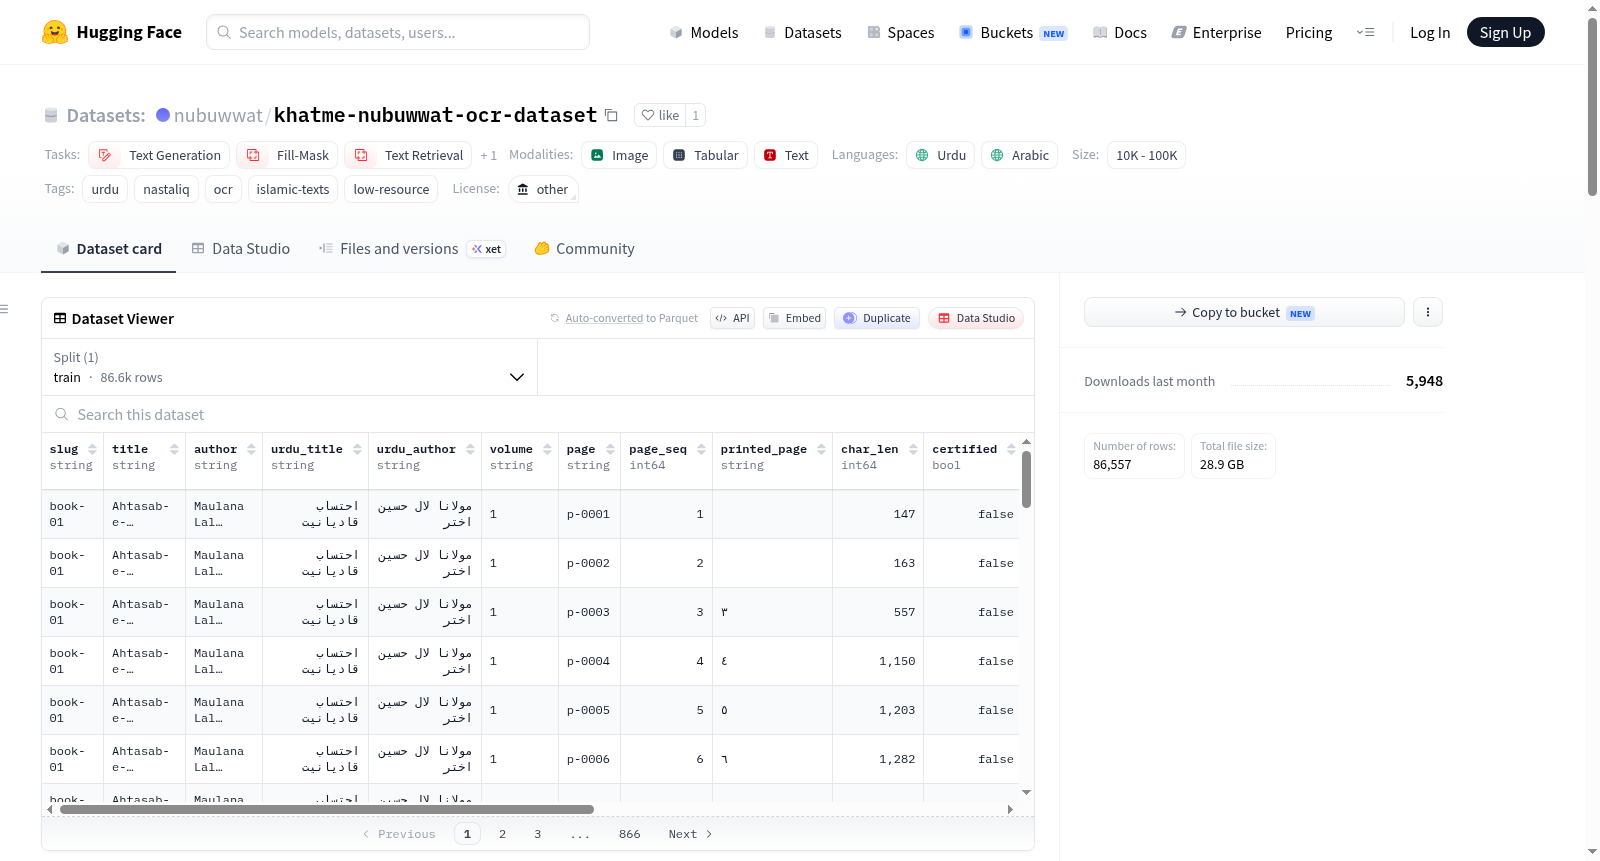Open Enterprise in the top navigation
This screenshot has height=861, width=1600.
(1216, 32)
